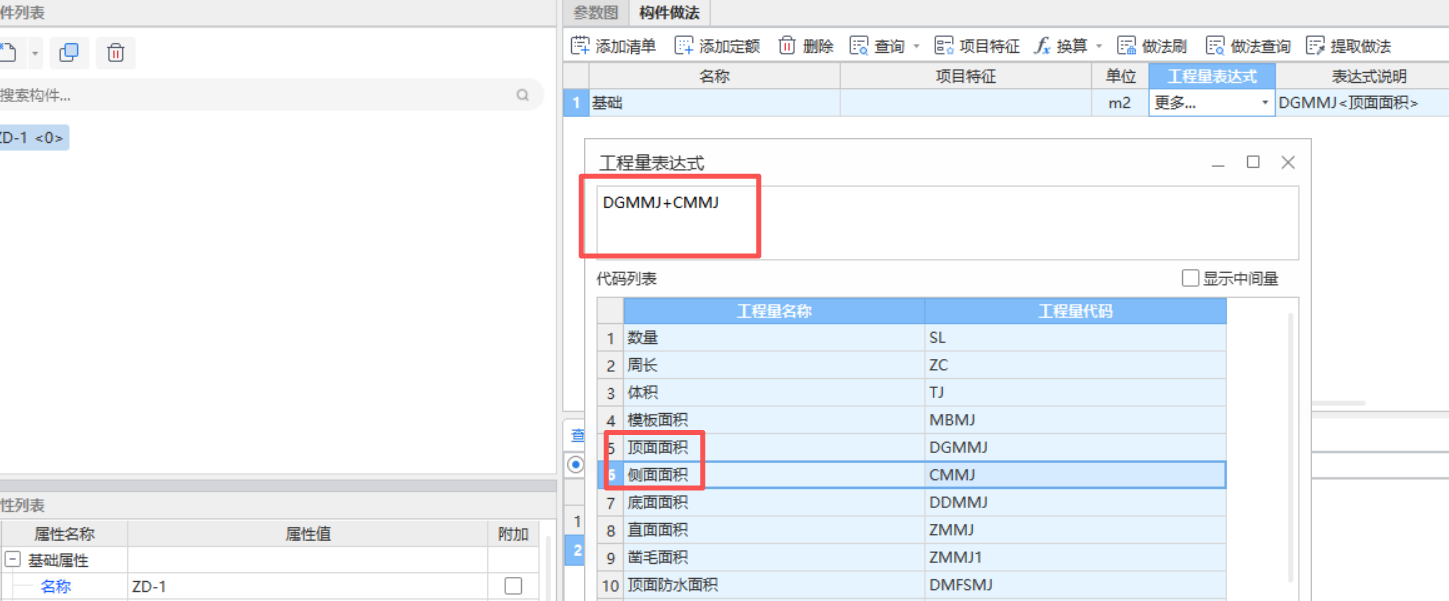Collapse the 基础属性 tree node
This screenshot has width=1449, height=601.
pos(13,560)
